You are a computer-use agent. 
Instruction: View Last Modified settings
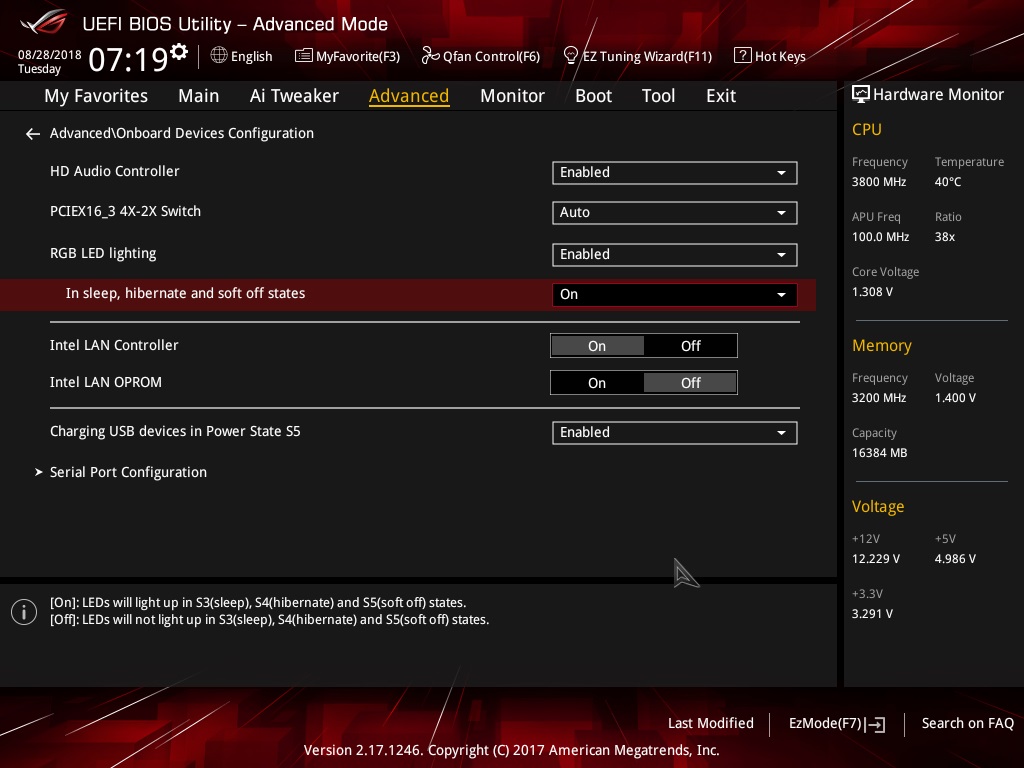[711, 724]
